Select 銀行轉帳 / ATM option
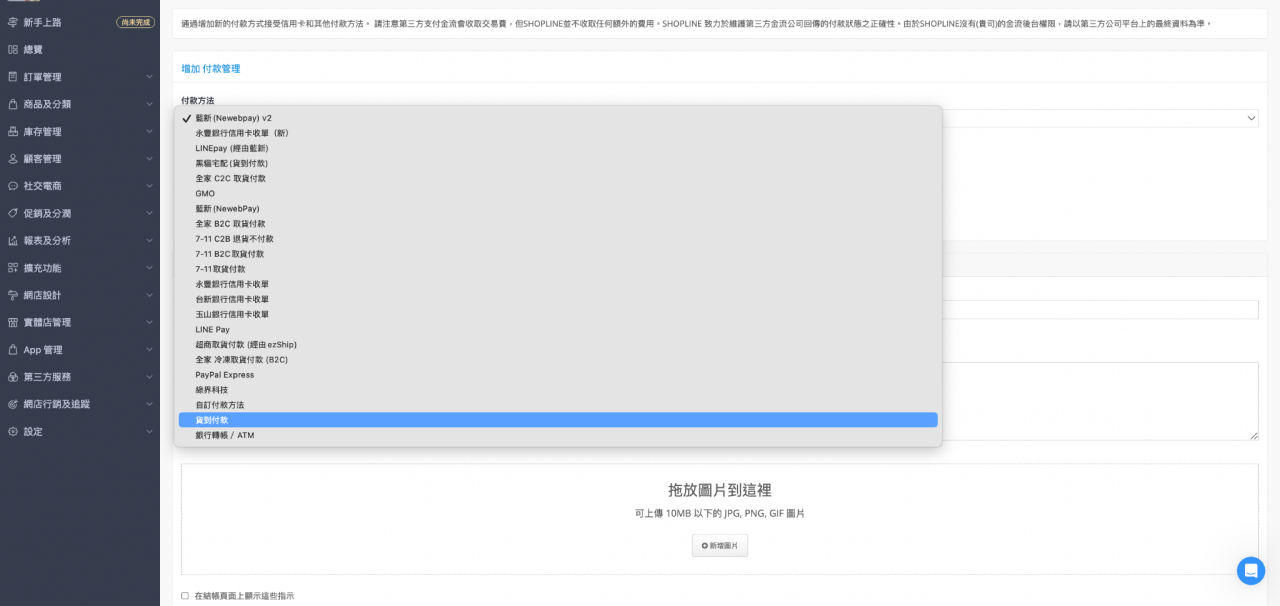This screenshot has height=606, width=1280. (x=558, y=435)
